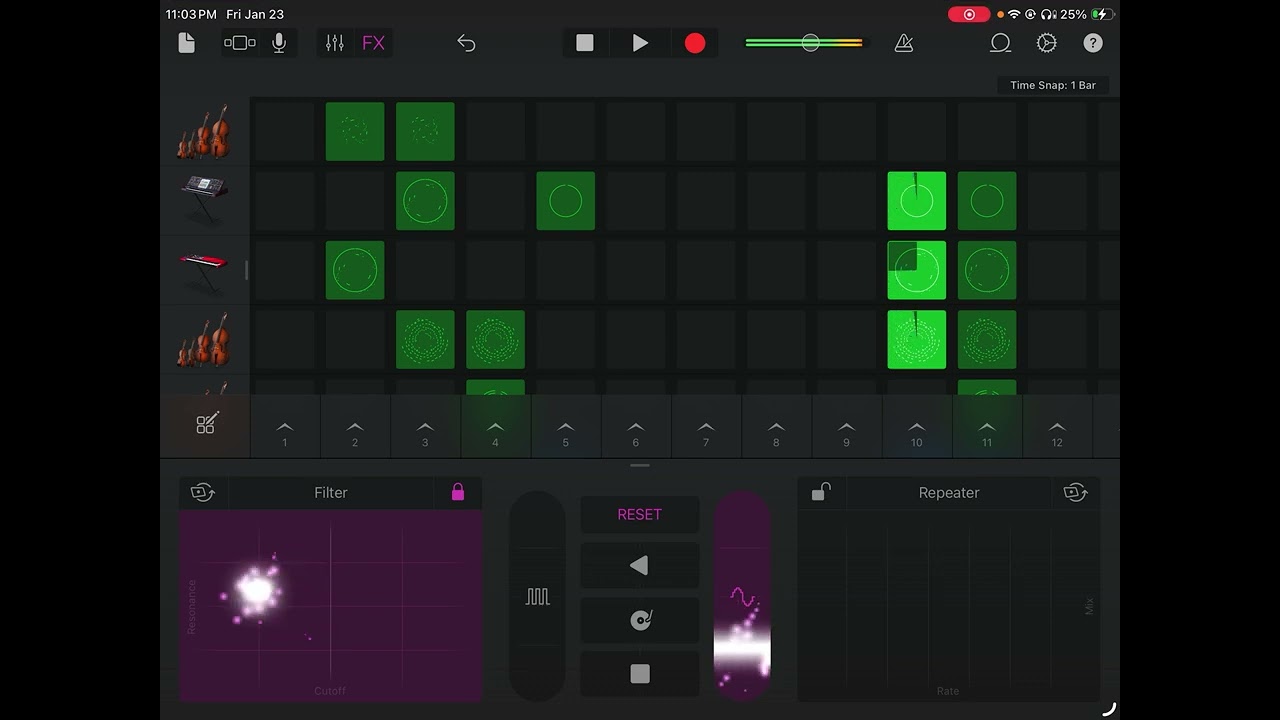Trigger column 11
This screenshot has height=720, width=1280.
coord(987,432)
